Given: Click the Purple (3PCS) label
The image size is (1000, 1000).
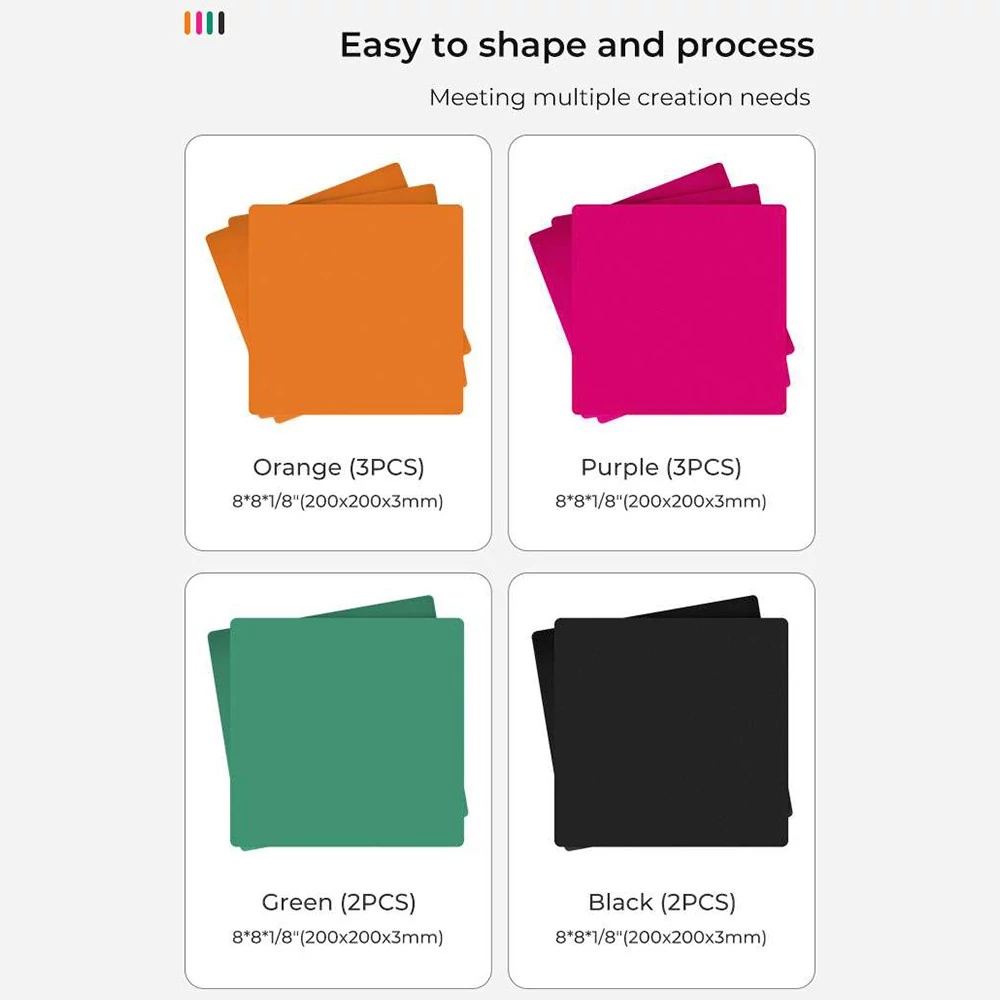Looking at the screenshot, I should [661, 467].
